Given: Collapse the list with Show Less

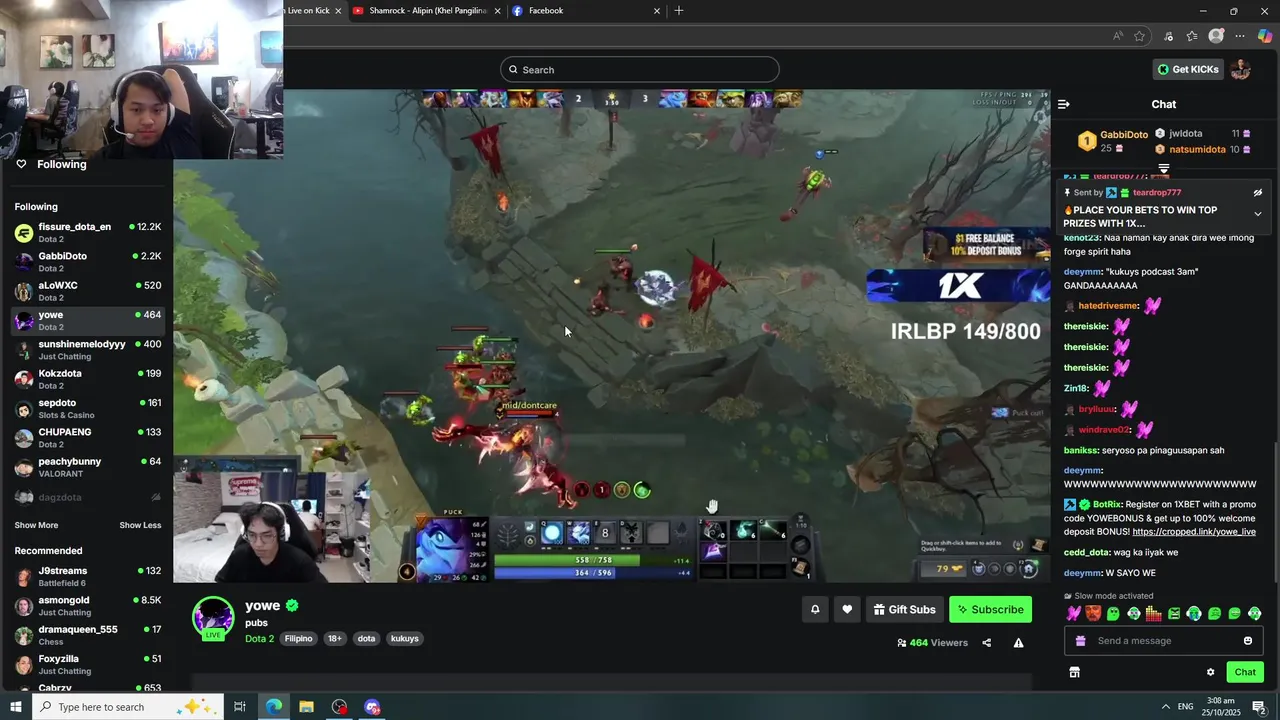Looking at the screenshot, I should 140,525.
